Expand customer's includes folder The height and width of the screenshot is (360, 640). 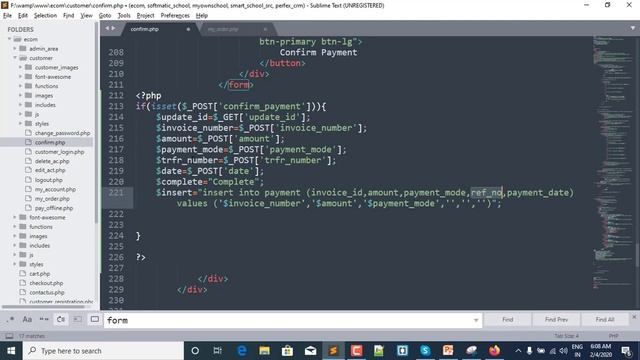point(21,105)
